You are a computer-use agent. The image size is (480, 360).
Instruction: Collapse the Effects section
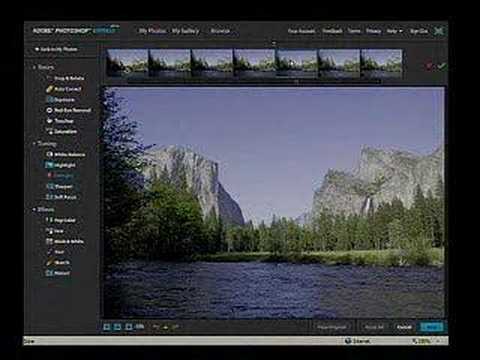(34, 209)
